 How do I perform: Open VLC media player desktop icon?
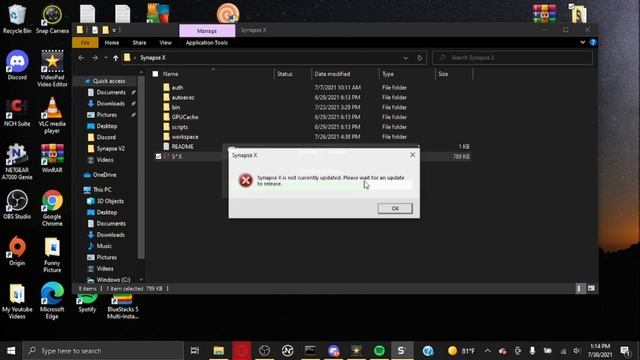point(52,116)
